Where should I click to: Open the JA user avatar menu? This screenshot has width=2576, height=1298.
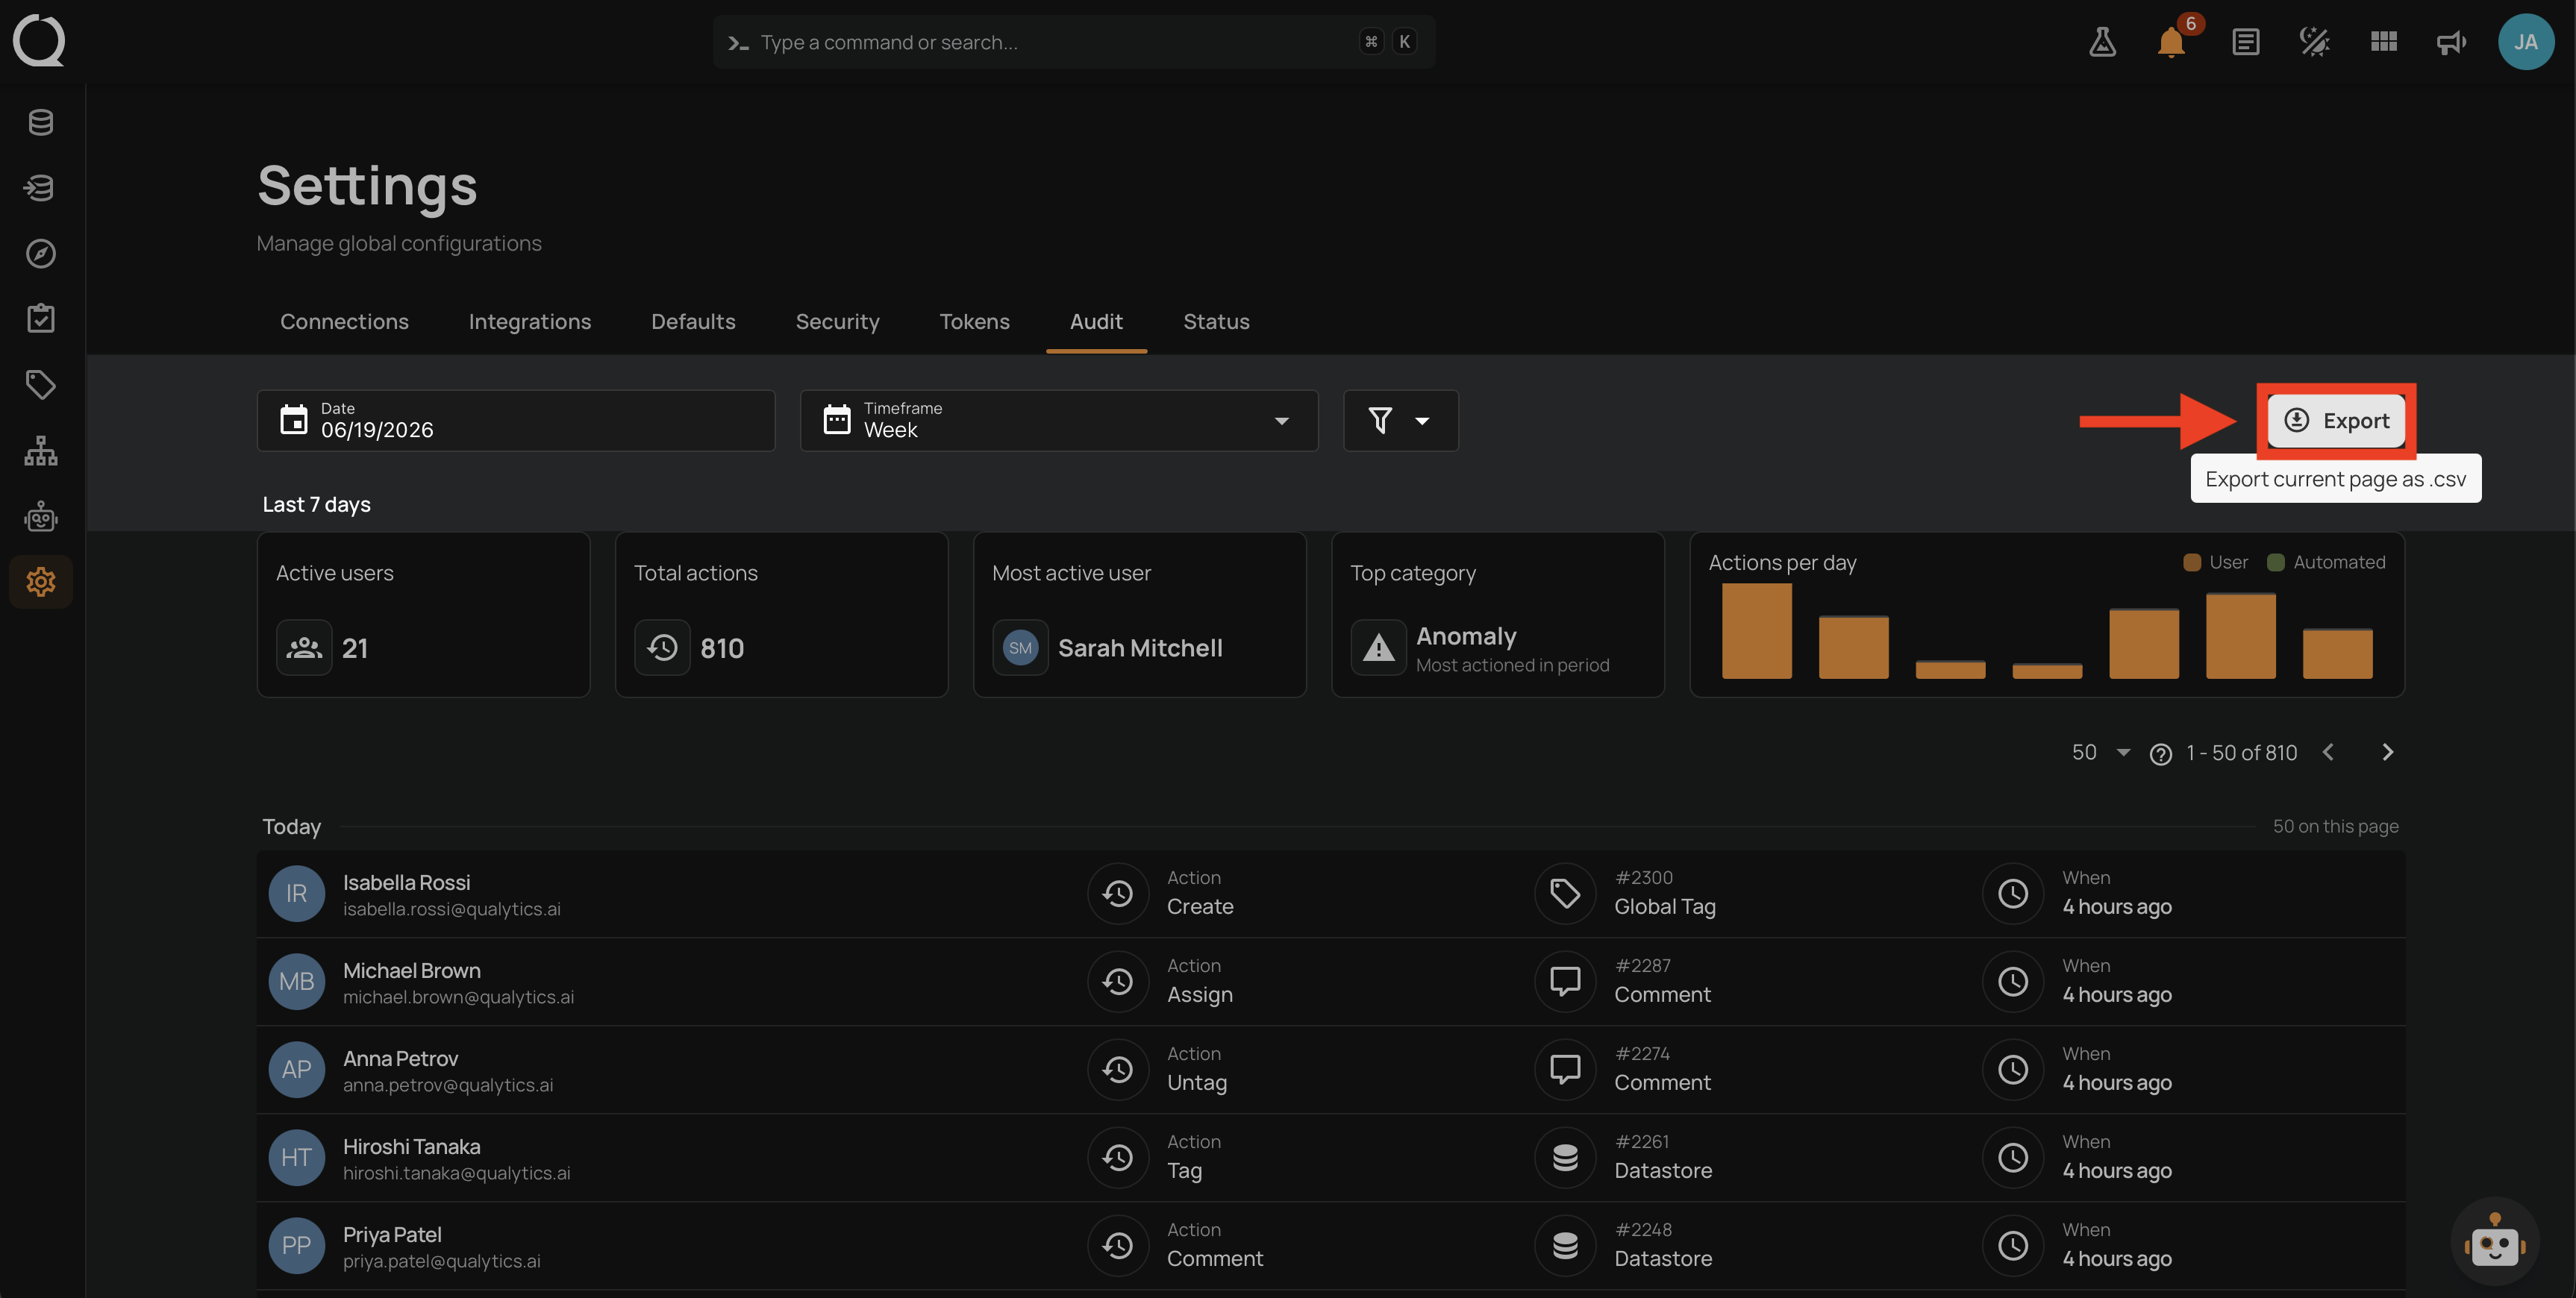click(x=2526, y=42)
